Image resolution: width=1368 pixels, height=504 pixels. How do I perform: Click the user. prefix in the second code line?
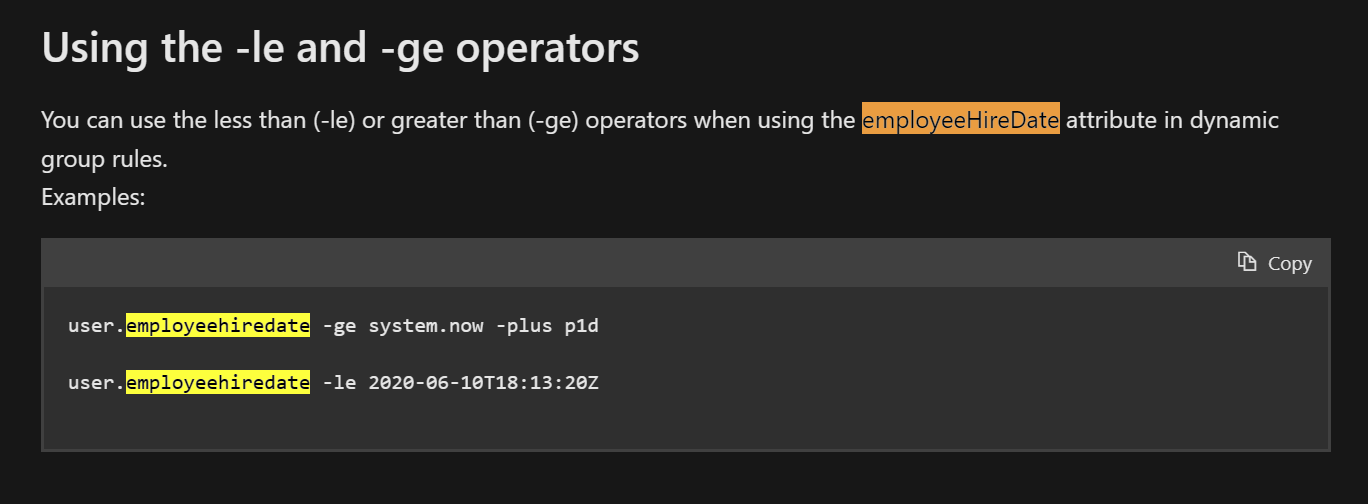(97, 383)
